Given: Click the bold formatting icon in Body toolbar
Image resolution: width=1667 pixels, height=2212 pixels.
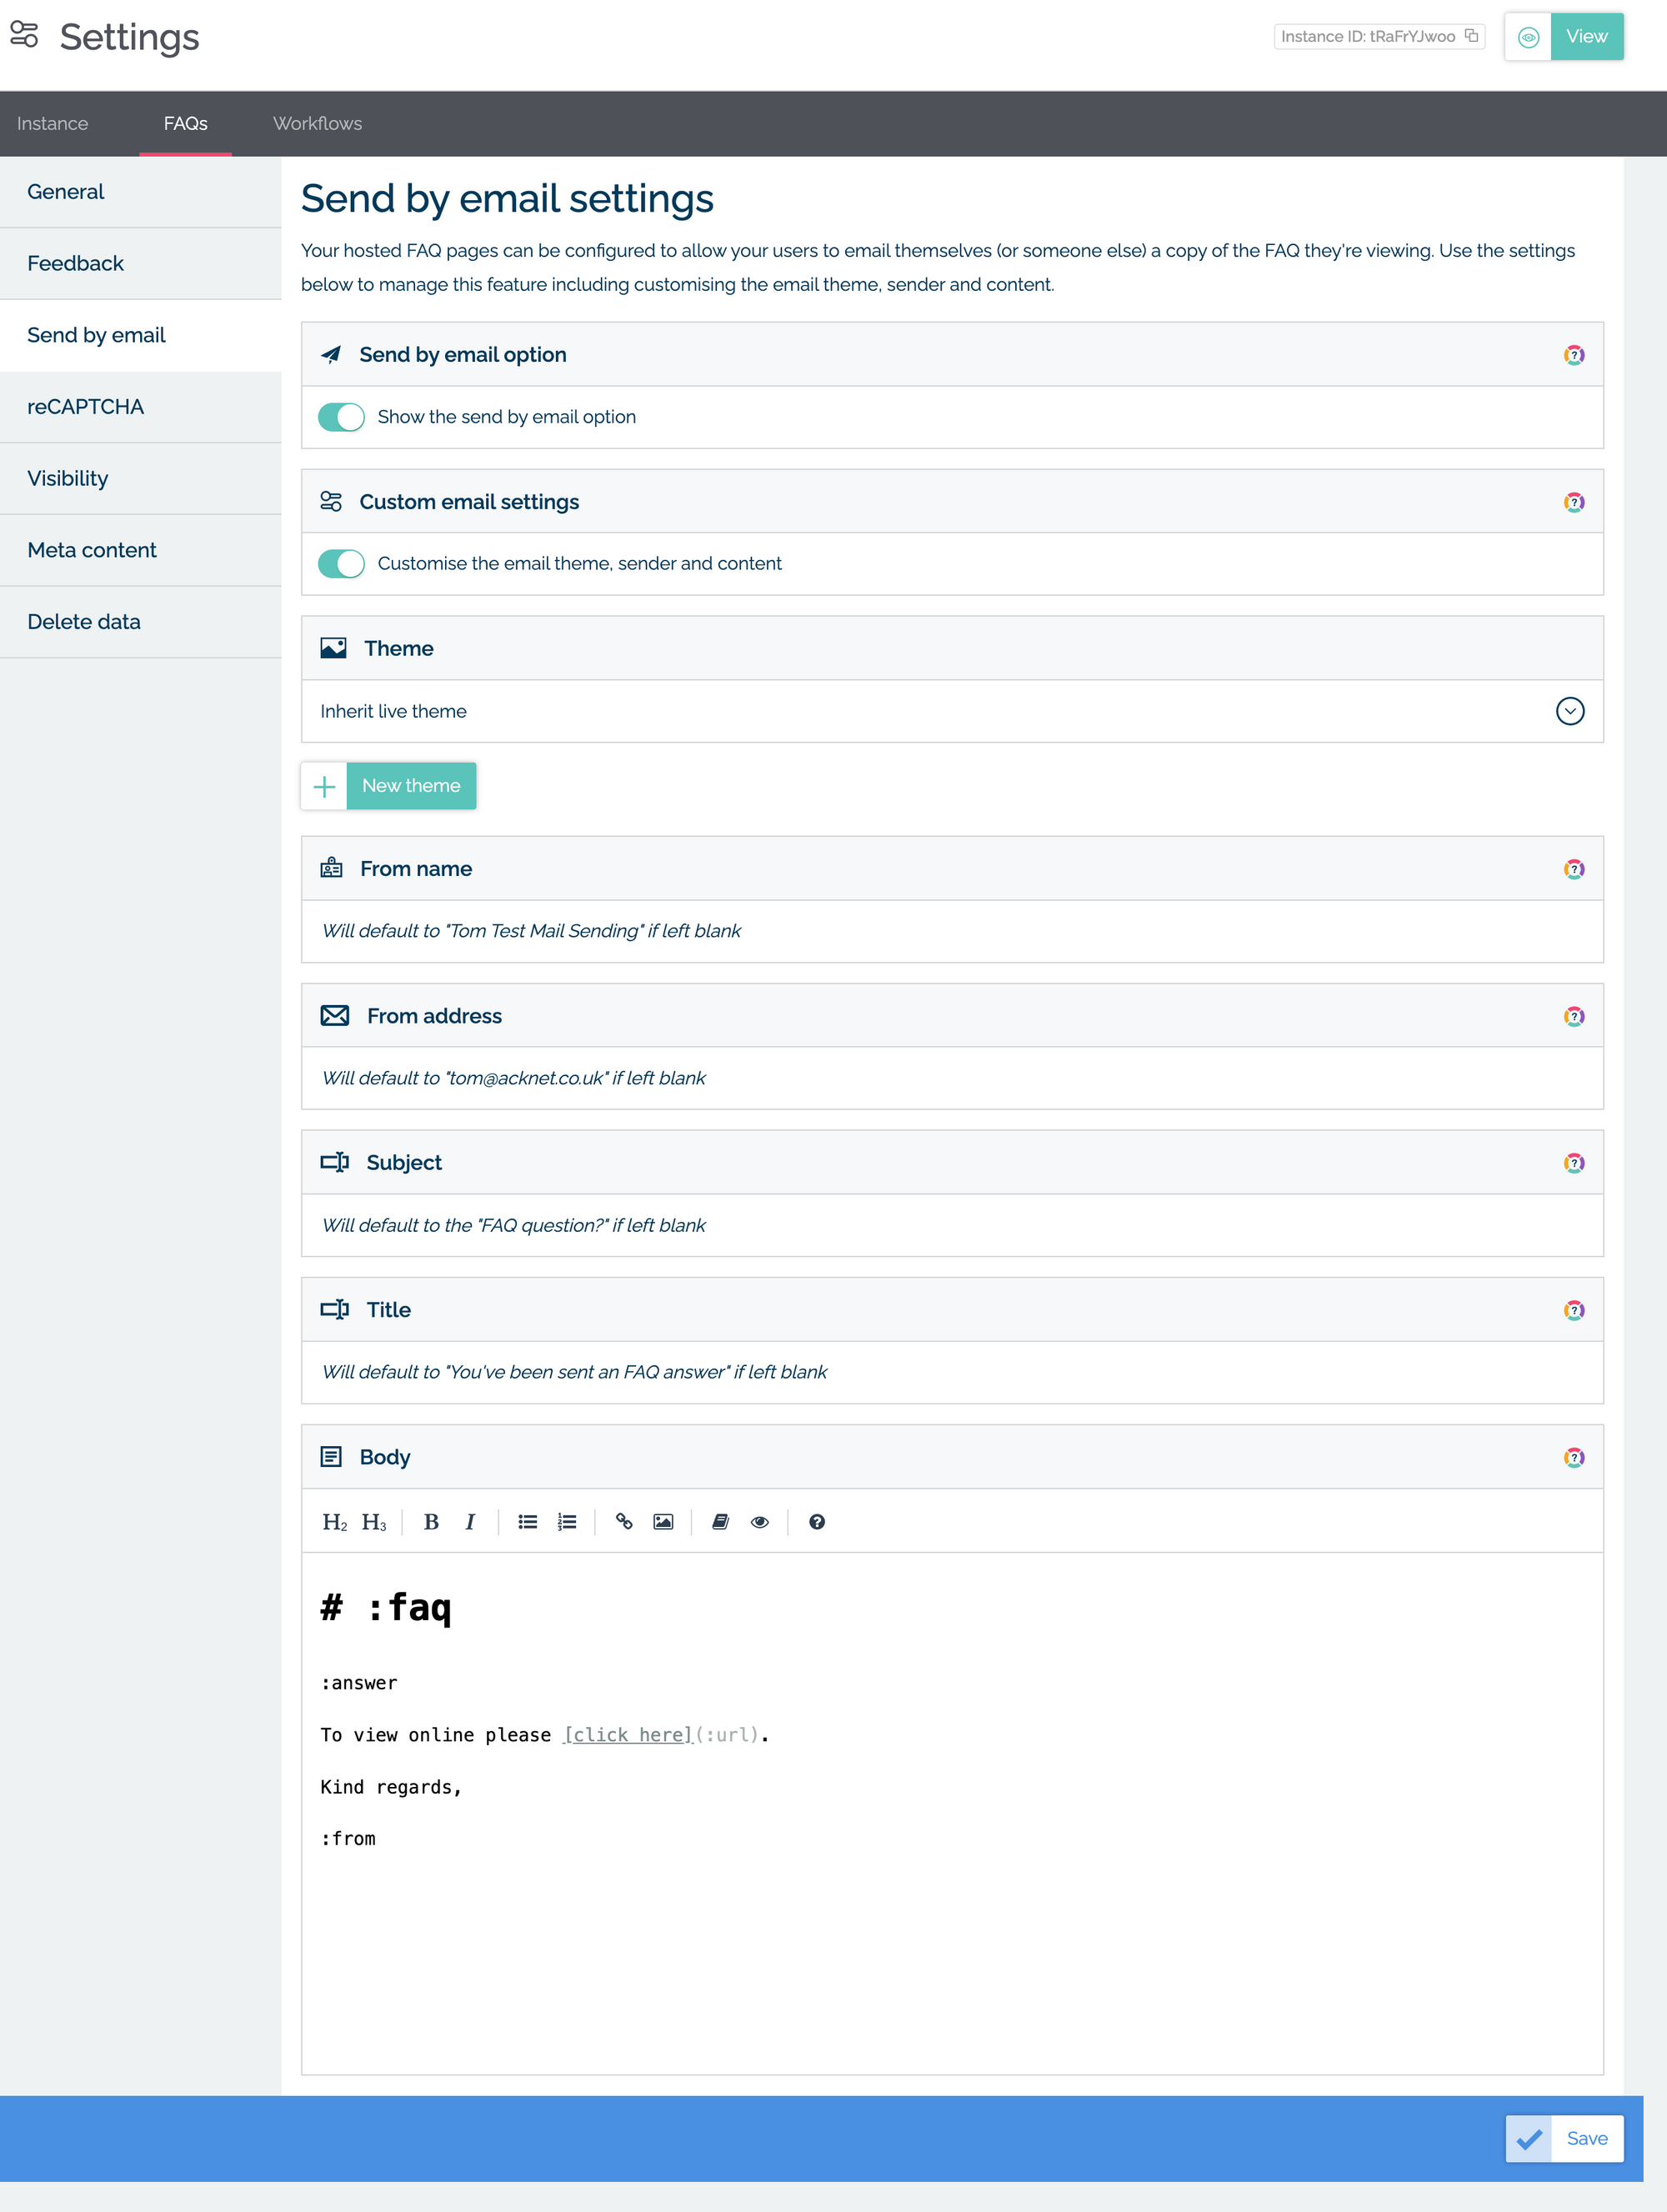Looking at the screenshot, I should 429,1522.
